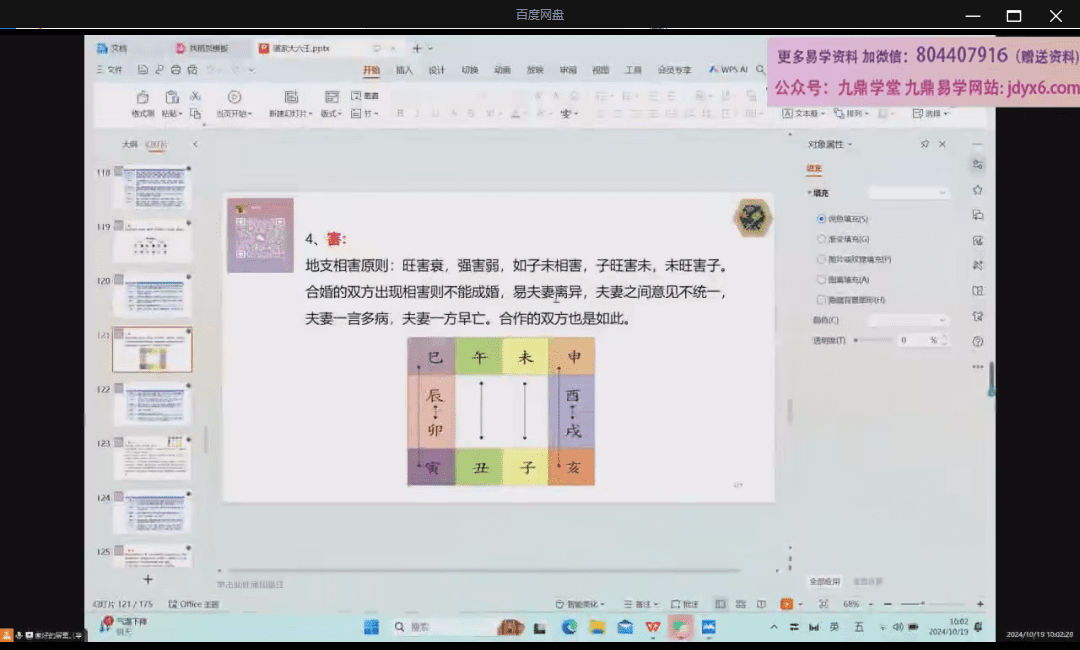Click the New Slide (新建幻灯片) icon
Image resolution: width=1080 pixels, height=650 pixels.
tap(290, 97)
